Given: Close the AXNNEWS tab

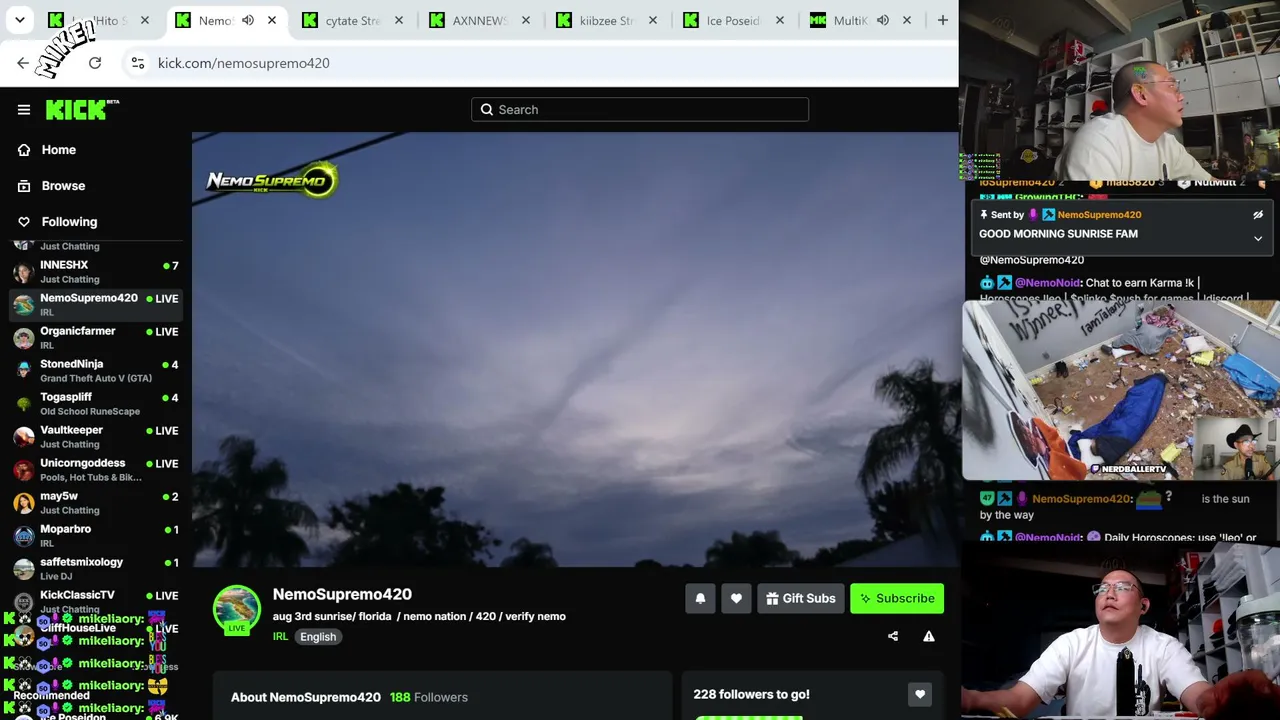Looking at the screenshot, I should tap(526, 20).
